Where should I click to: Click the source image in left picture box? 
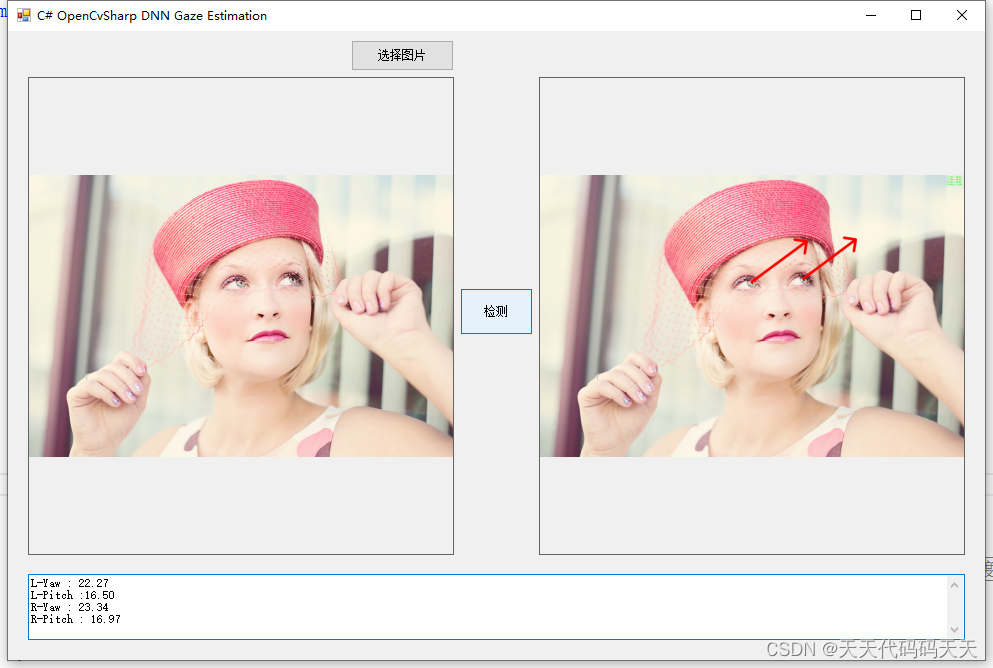point(241,315)
